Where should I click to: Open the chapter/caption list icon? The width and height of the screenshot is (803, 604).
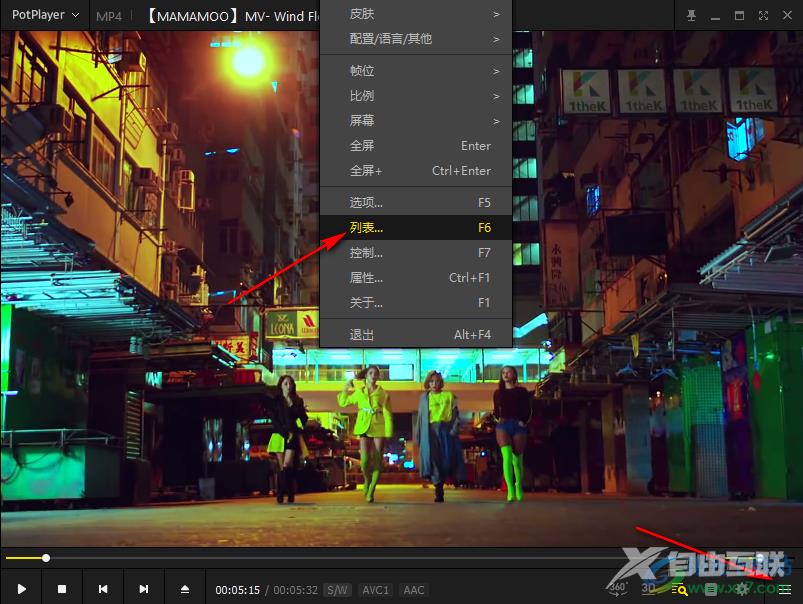click(711, 589)
